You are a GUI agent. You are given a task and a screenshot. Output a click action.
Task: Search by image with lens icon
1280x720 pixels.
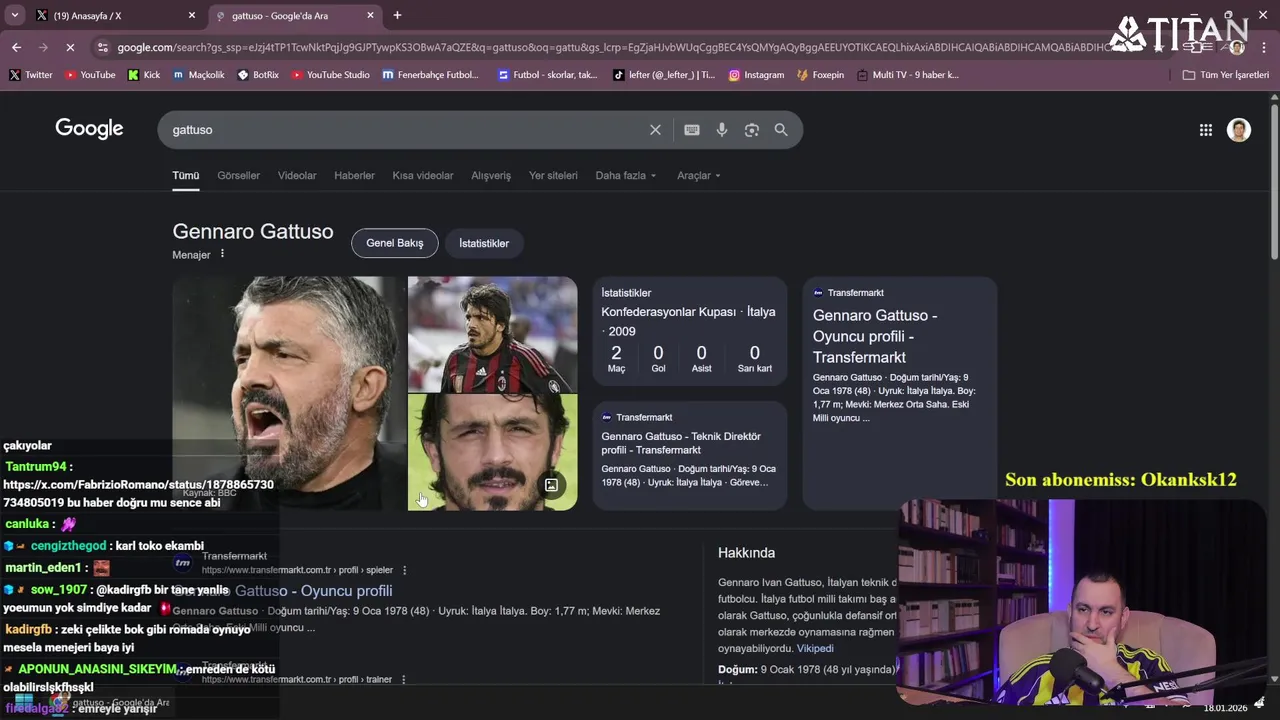coord(751,130)
